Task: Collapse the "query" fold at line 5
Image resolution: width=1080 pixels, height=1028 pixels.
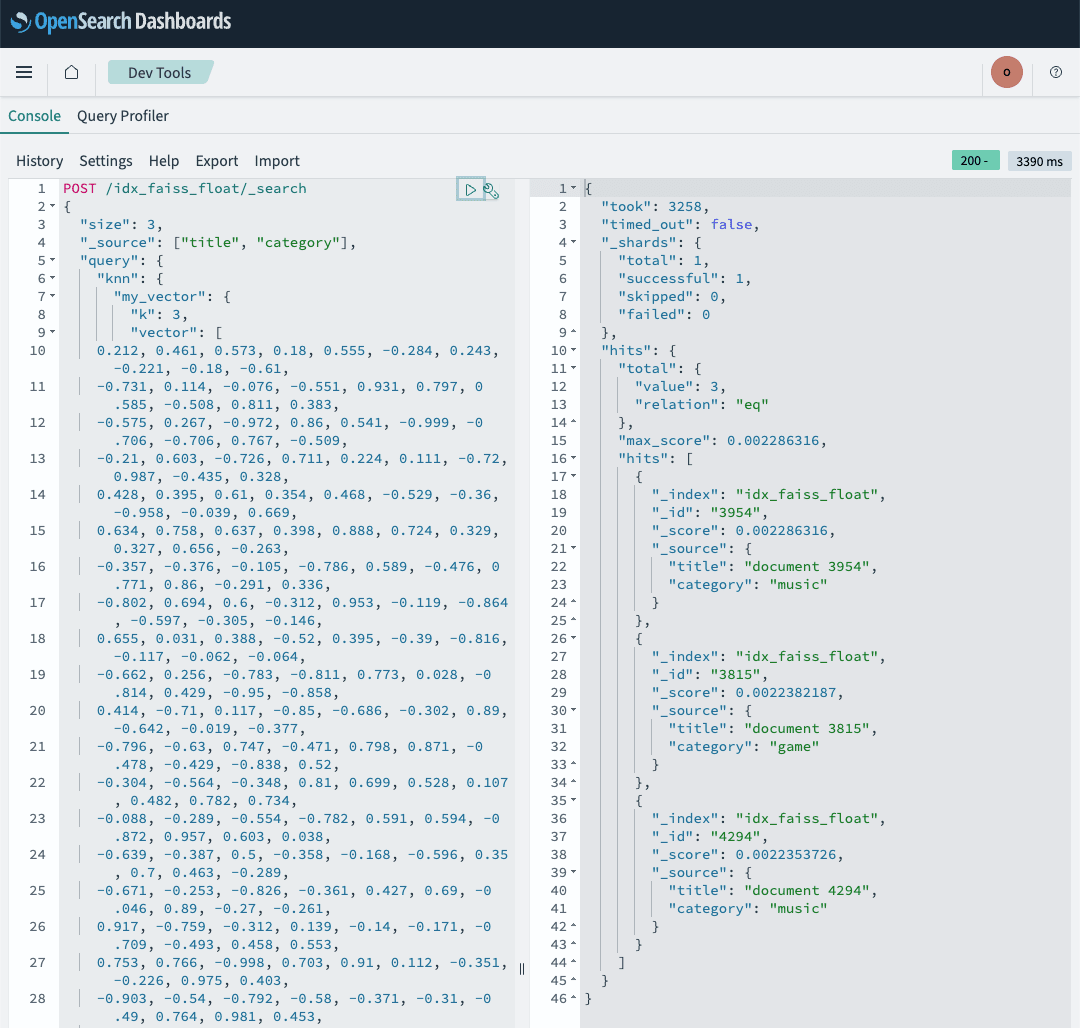Action: 53,260
